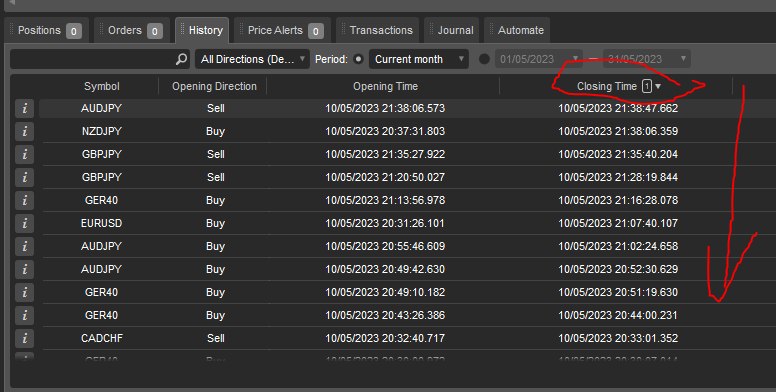Screen dimensions: 776x392
Task: Switch to the Orders tab
Action: (x=132, y=31)
